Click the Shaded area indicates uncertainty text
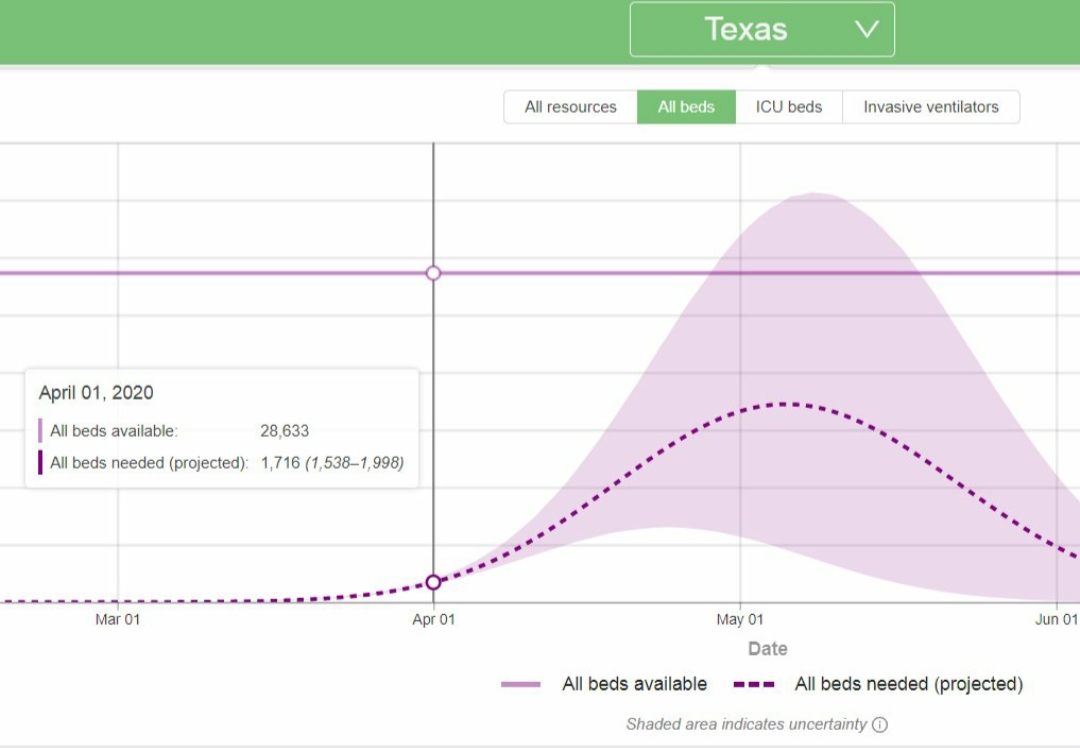The height and width of the screenshot is (748, 1080). 746,725
